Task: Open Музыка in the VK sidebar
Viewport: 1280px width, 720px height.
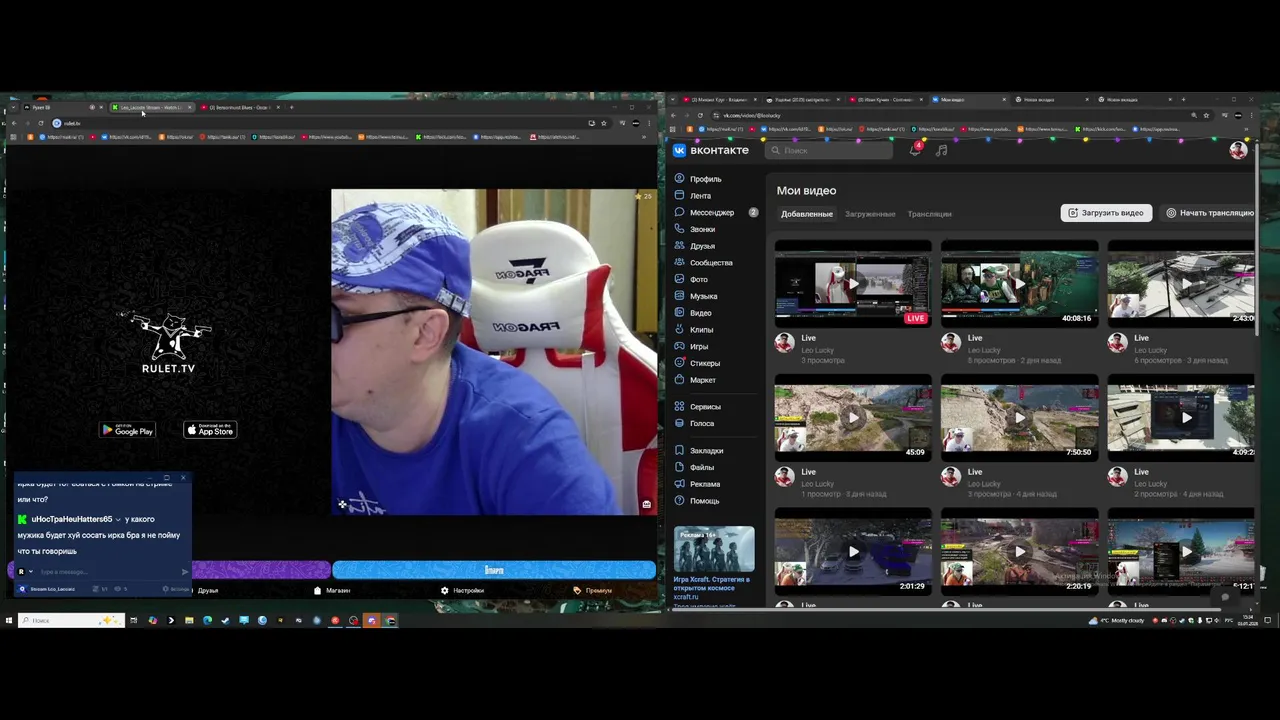Action: point(696,296)
